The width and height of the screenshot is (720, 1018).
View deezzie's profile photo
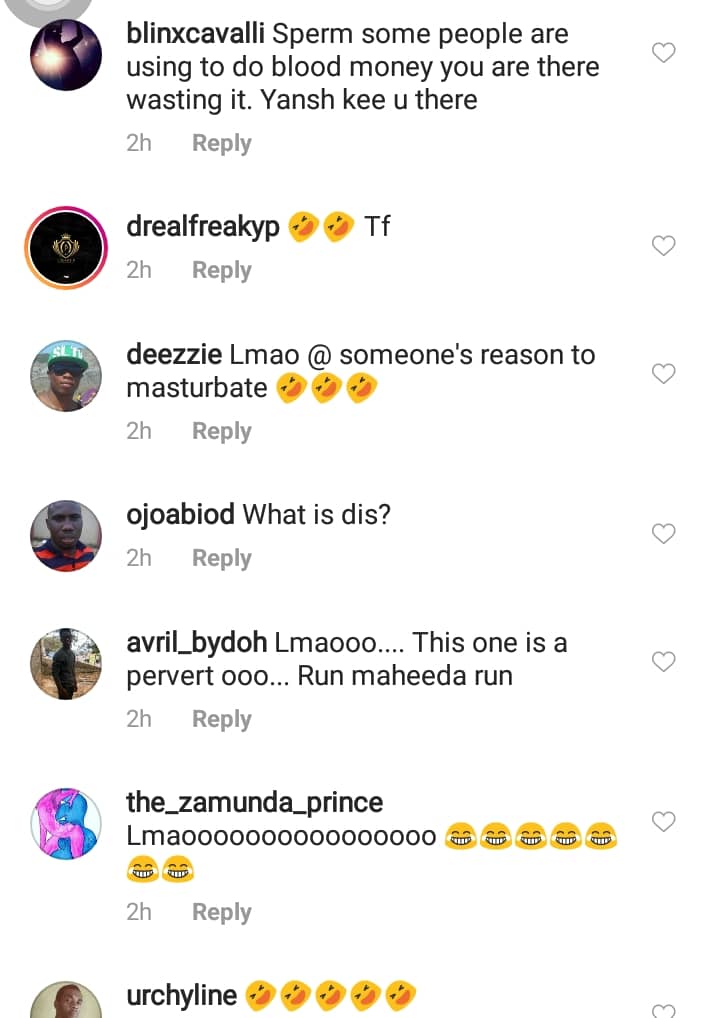click(x=66, y=375)
